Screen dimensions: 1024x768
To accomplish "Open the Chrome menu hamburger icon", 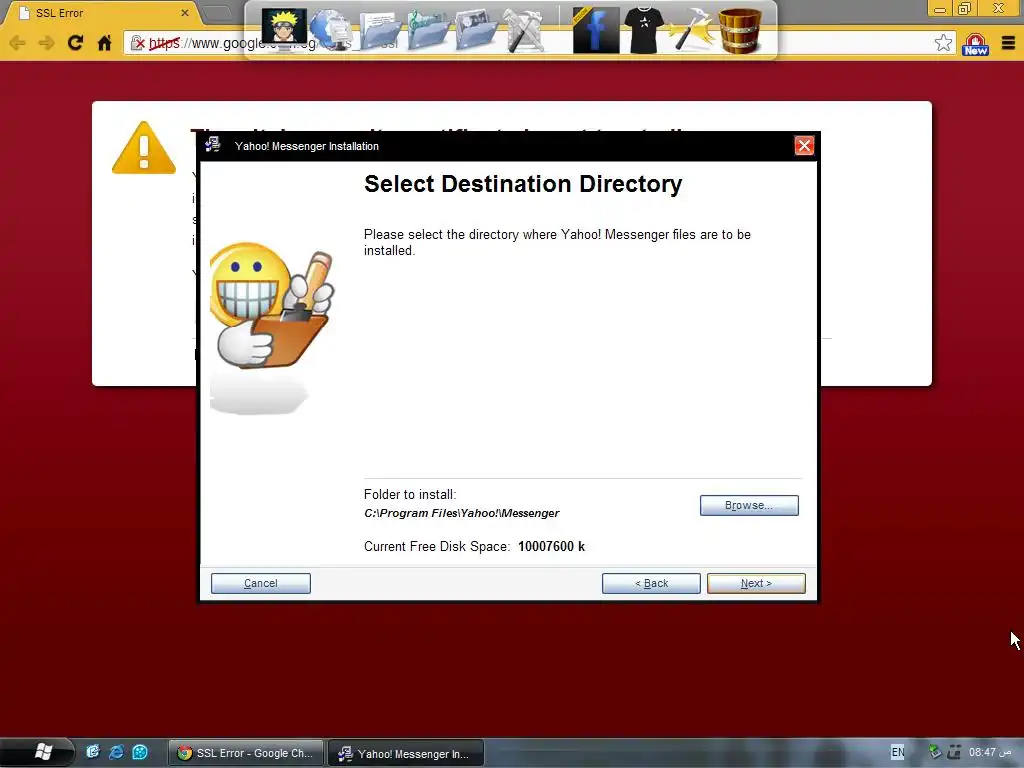I will pyautogui.click(x=1008, y=43).
